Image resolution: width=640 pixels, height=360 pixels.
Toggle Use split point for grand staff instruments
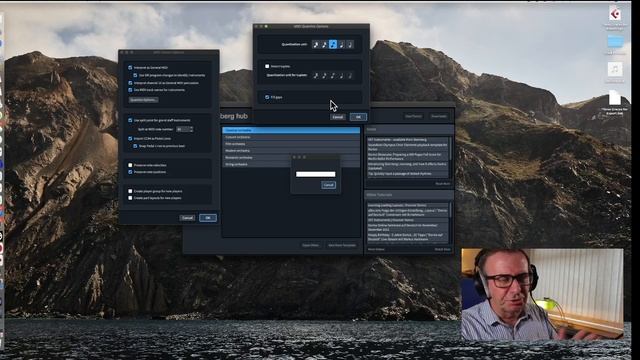pos(130,120)
